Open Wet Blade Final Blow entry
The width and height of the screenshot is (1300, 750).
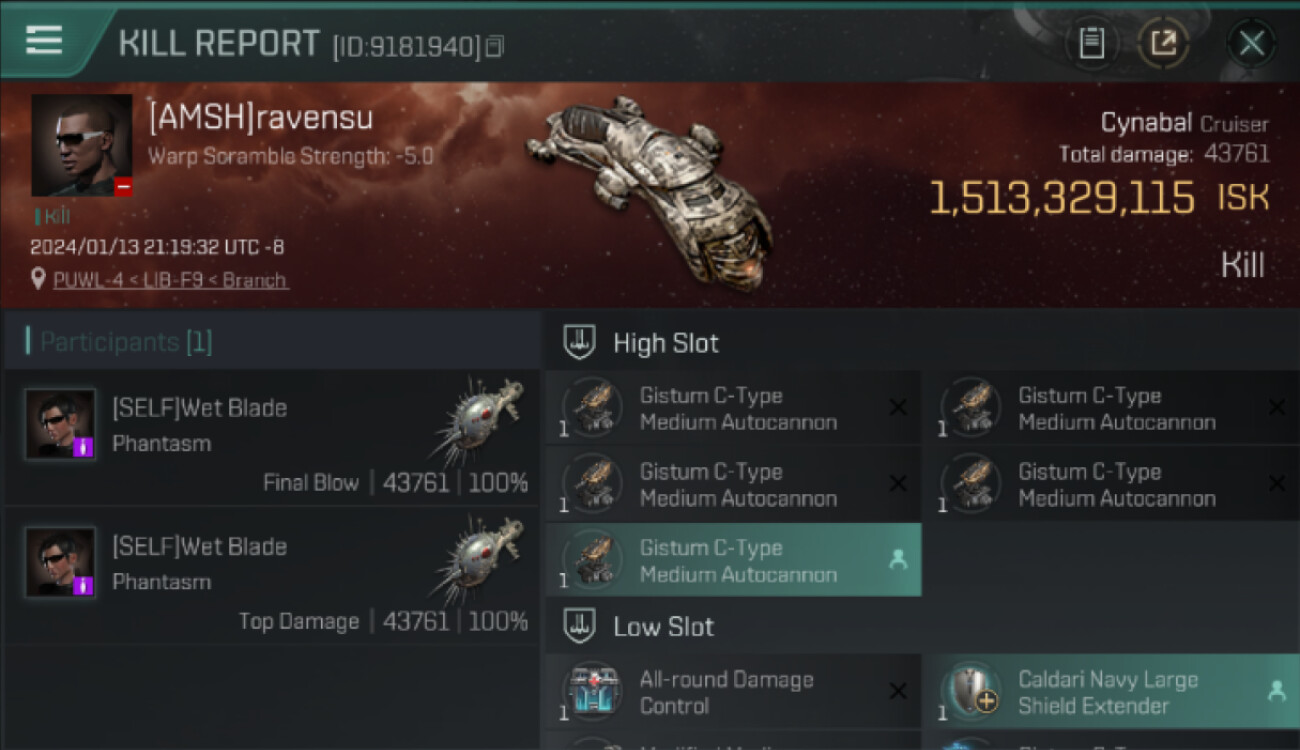(x=271, y=438)
